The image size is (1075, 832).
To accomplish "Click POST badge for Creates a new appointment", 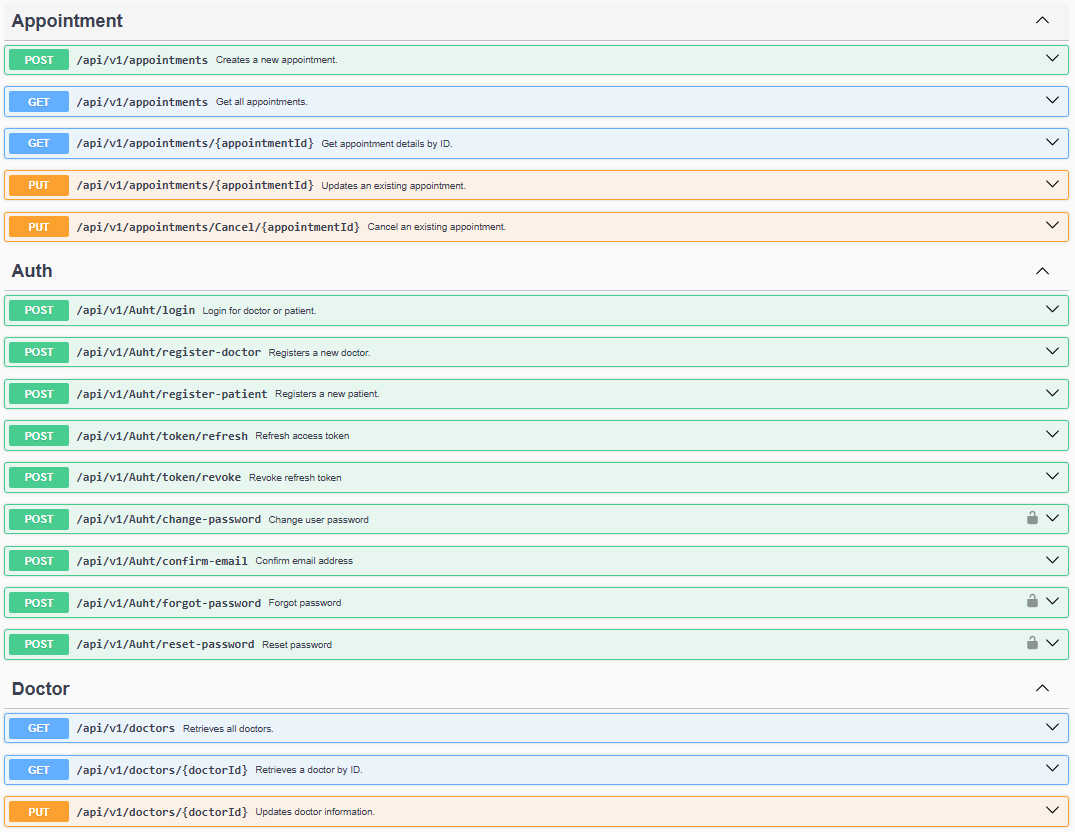I will coord(39,60).
